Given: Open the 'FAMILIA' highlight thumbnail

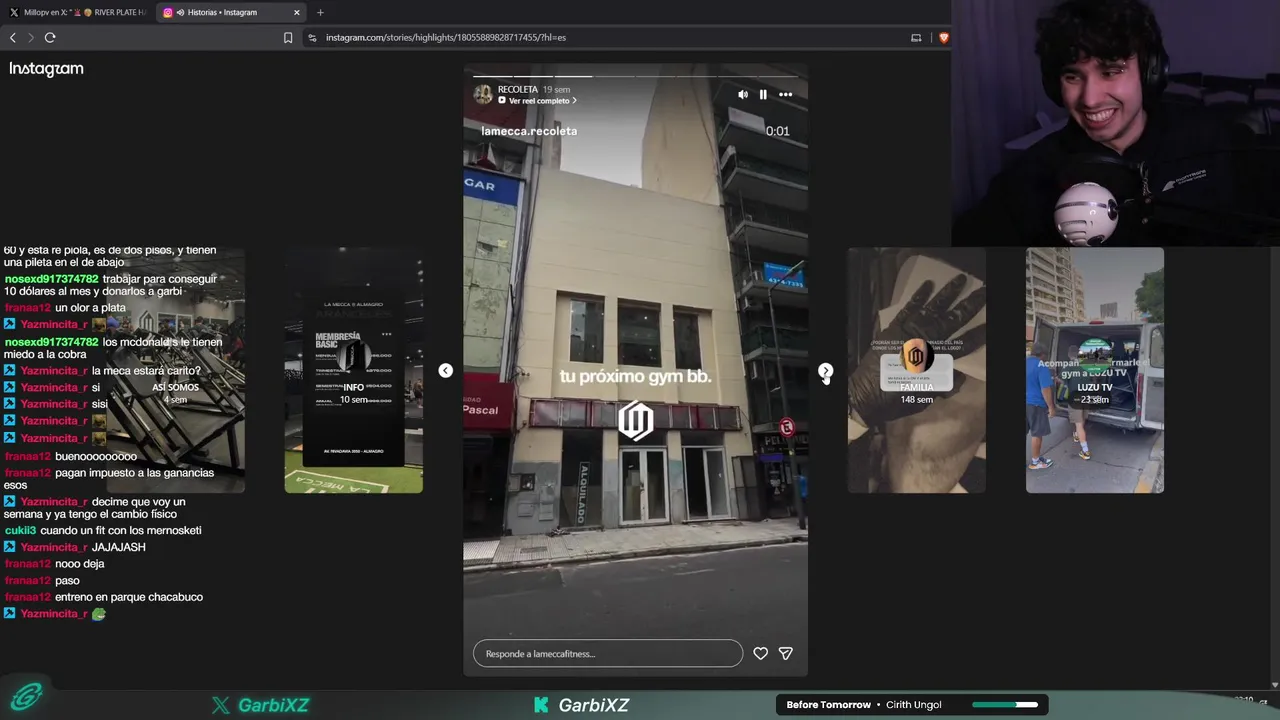Looking at the screenshot, I should [x=917, y=370].
